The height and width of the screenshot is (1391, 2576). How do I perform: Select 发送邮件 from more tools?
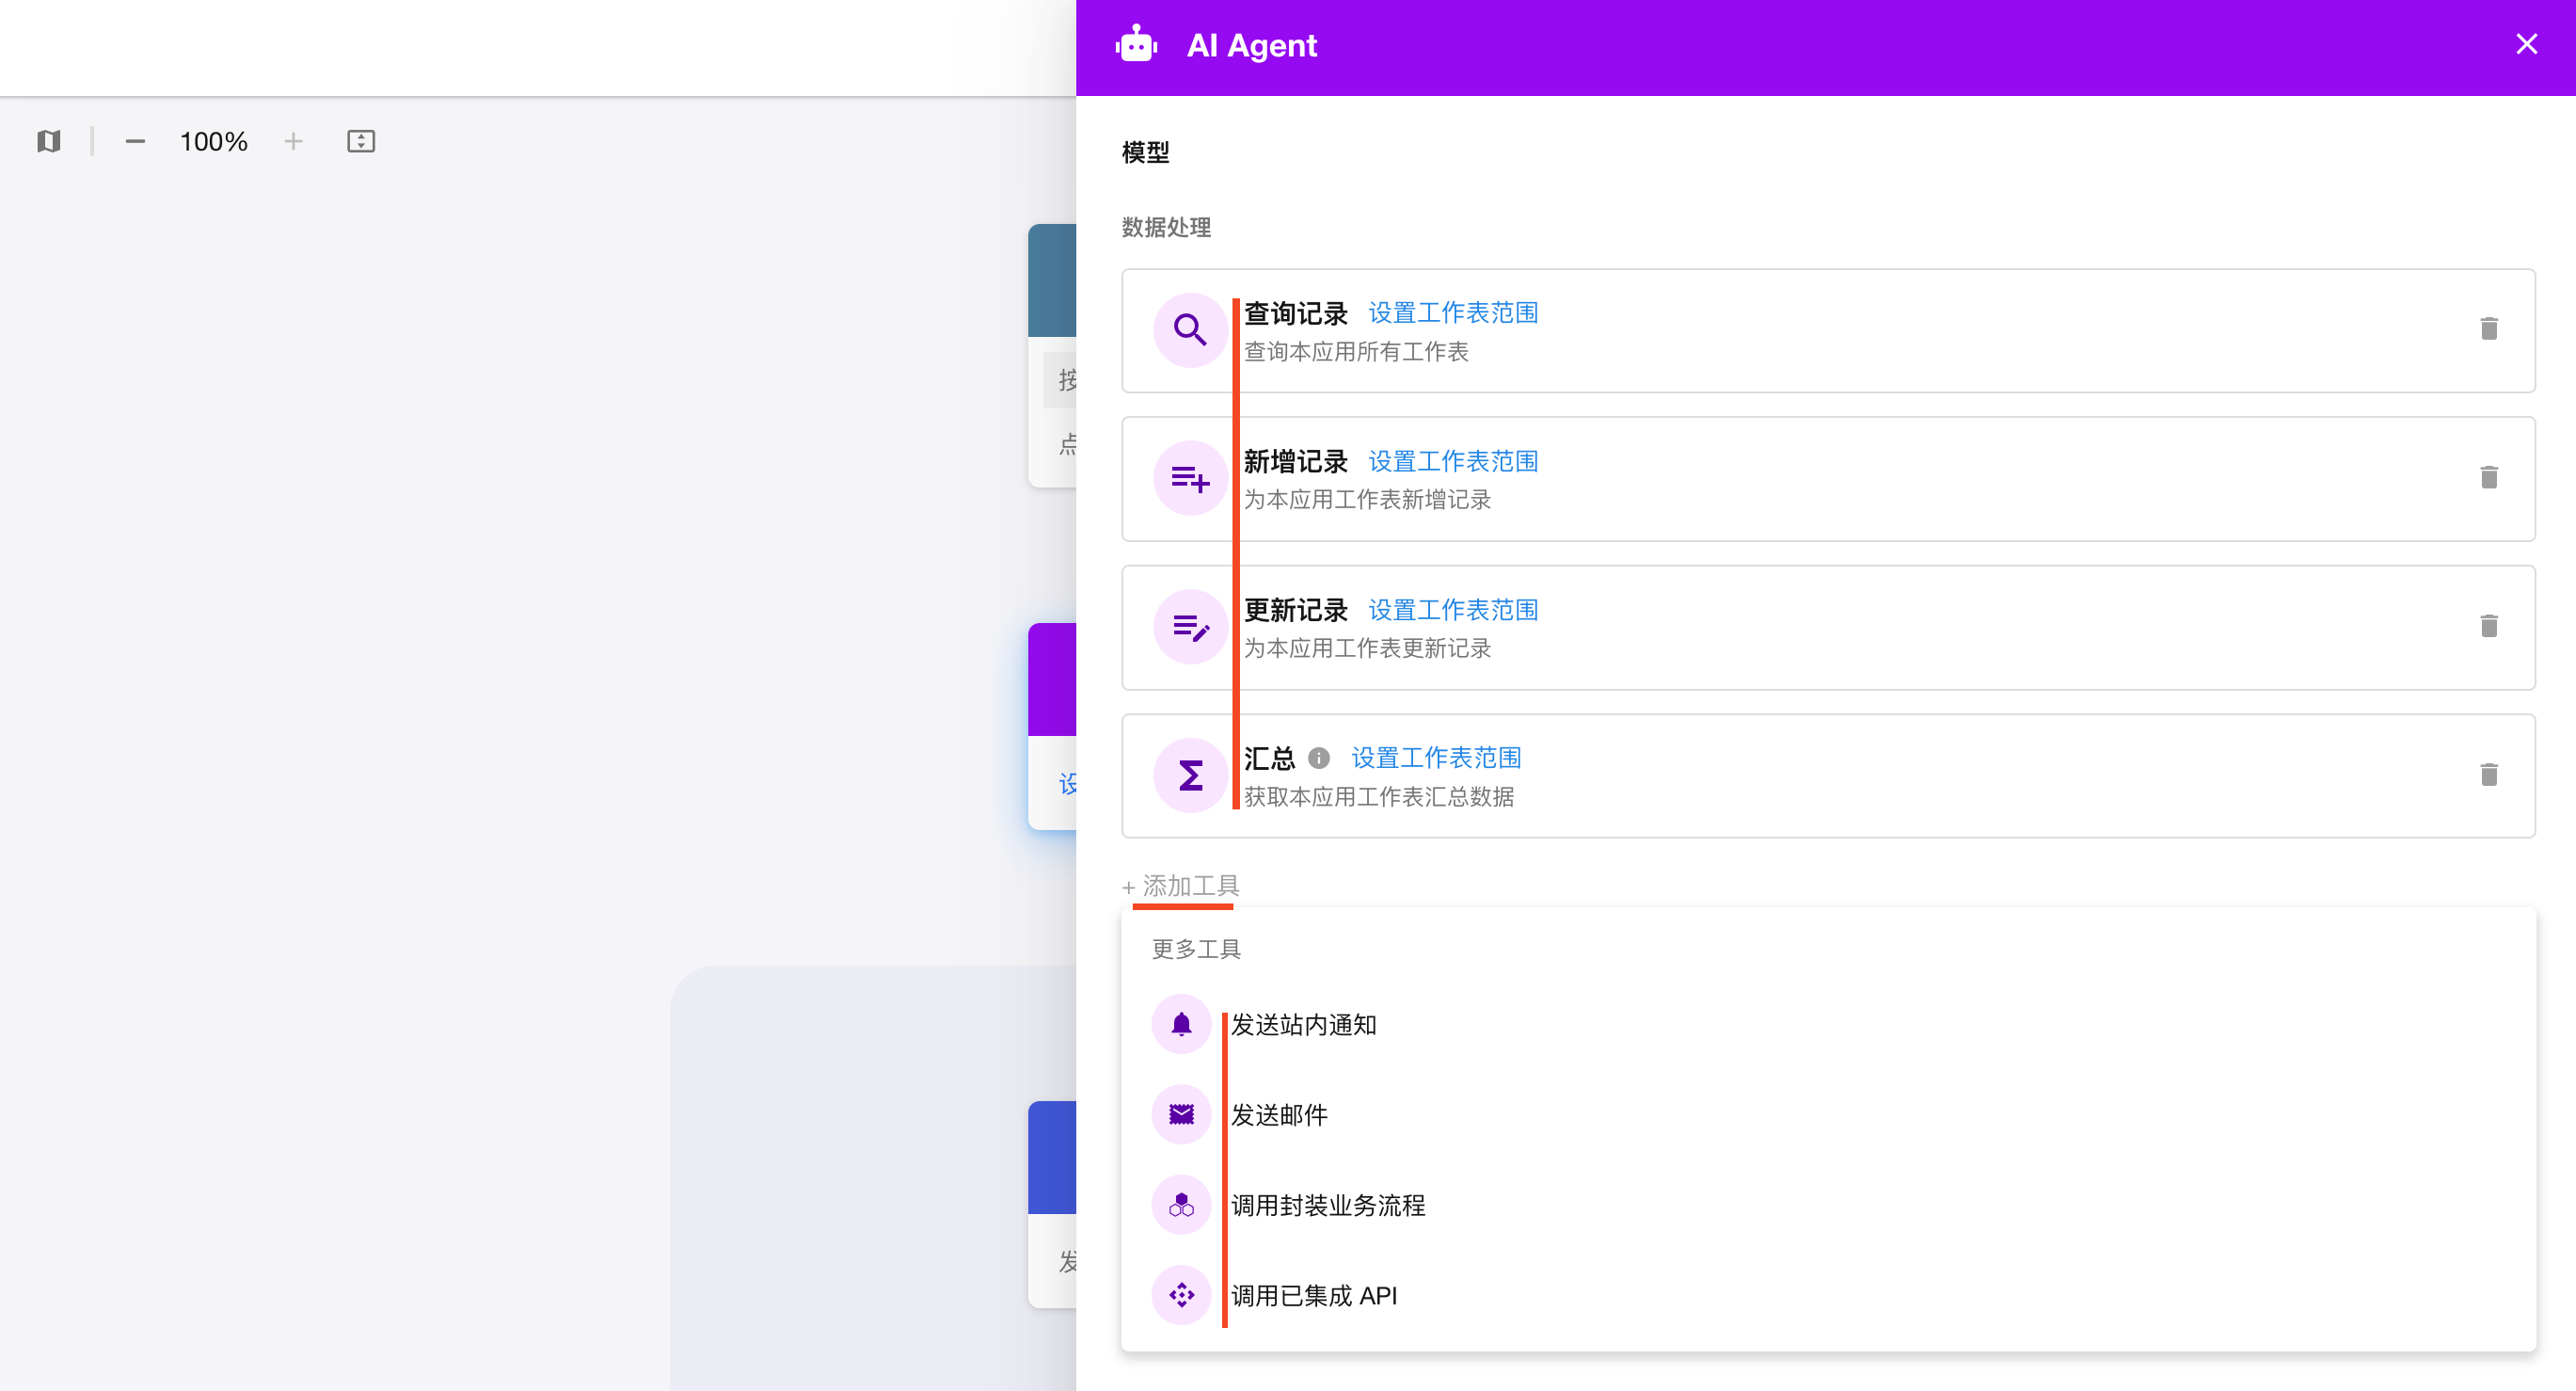(1279, 1115)
